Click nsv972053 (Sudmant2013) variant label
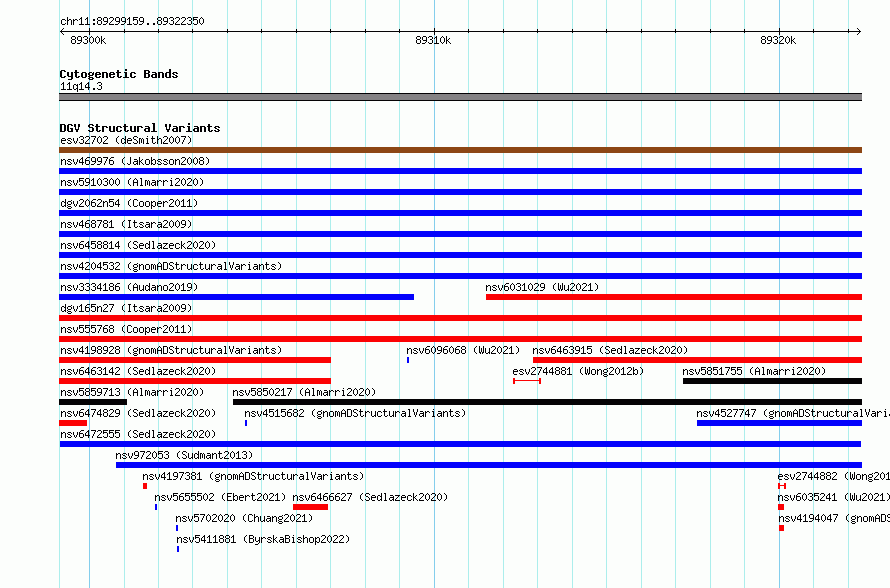 click(x=184, y=455)
